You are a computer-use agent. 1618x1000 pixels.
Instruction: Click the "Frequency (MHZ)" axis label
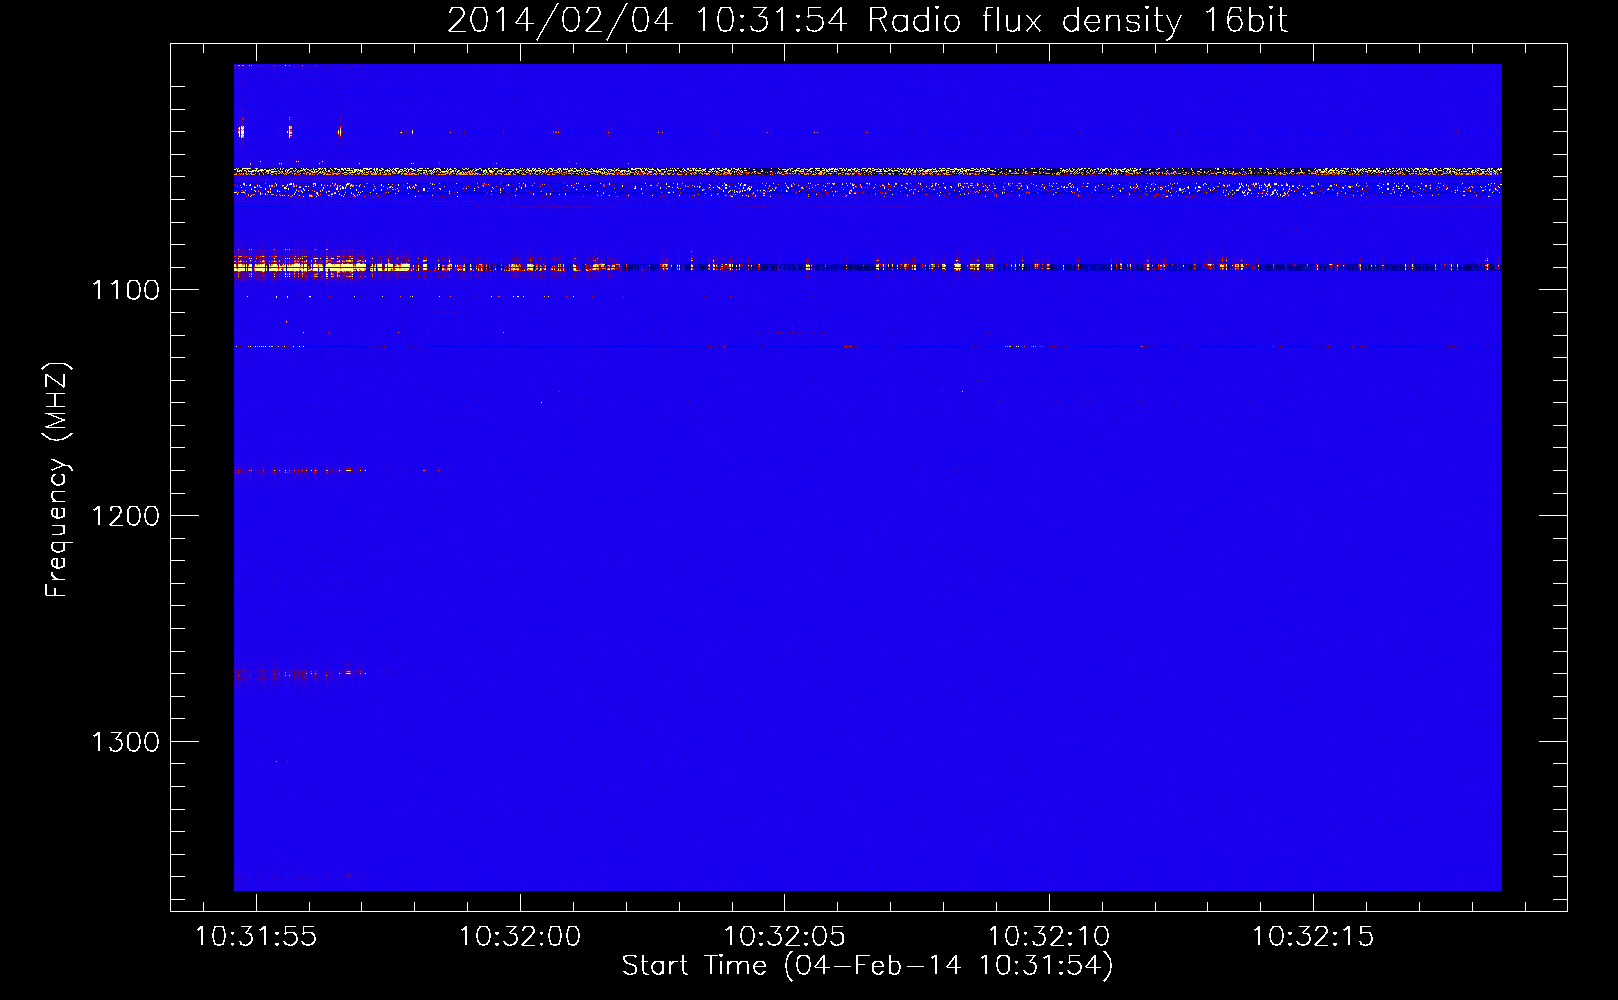pos(57,480)
